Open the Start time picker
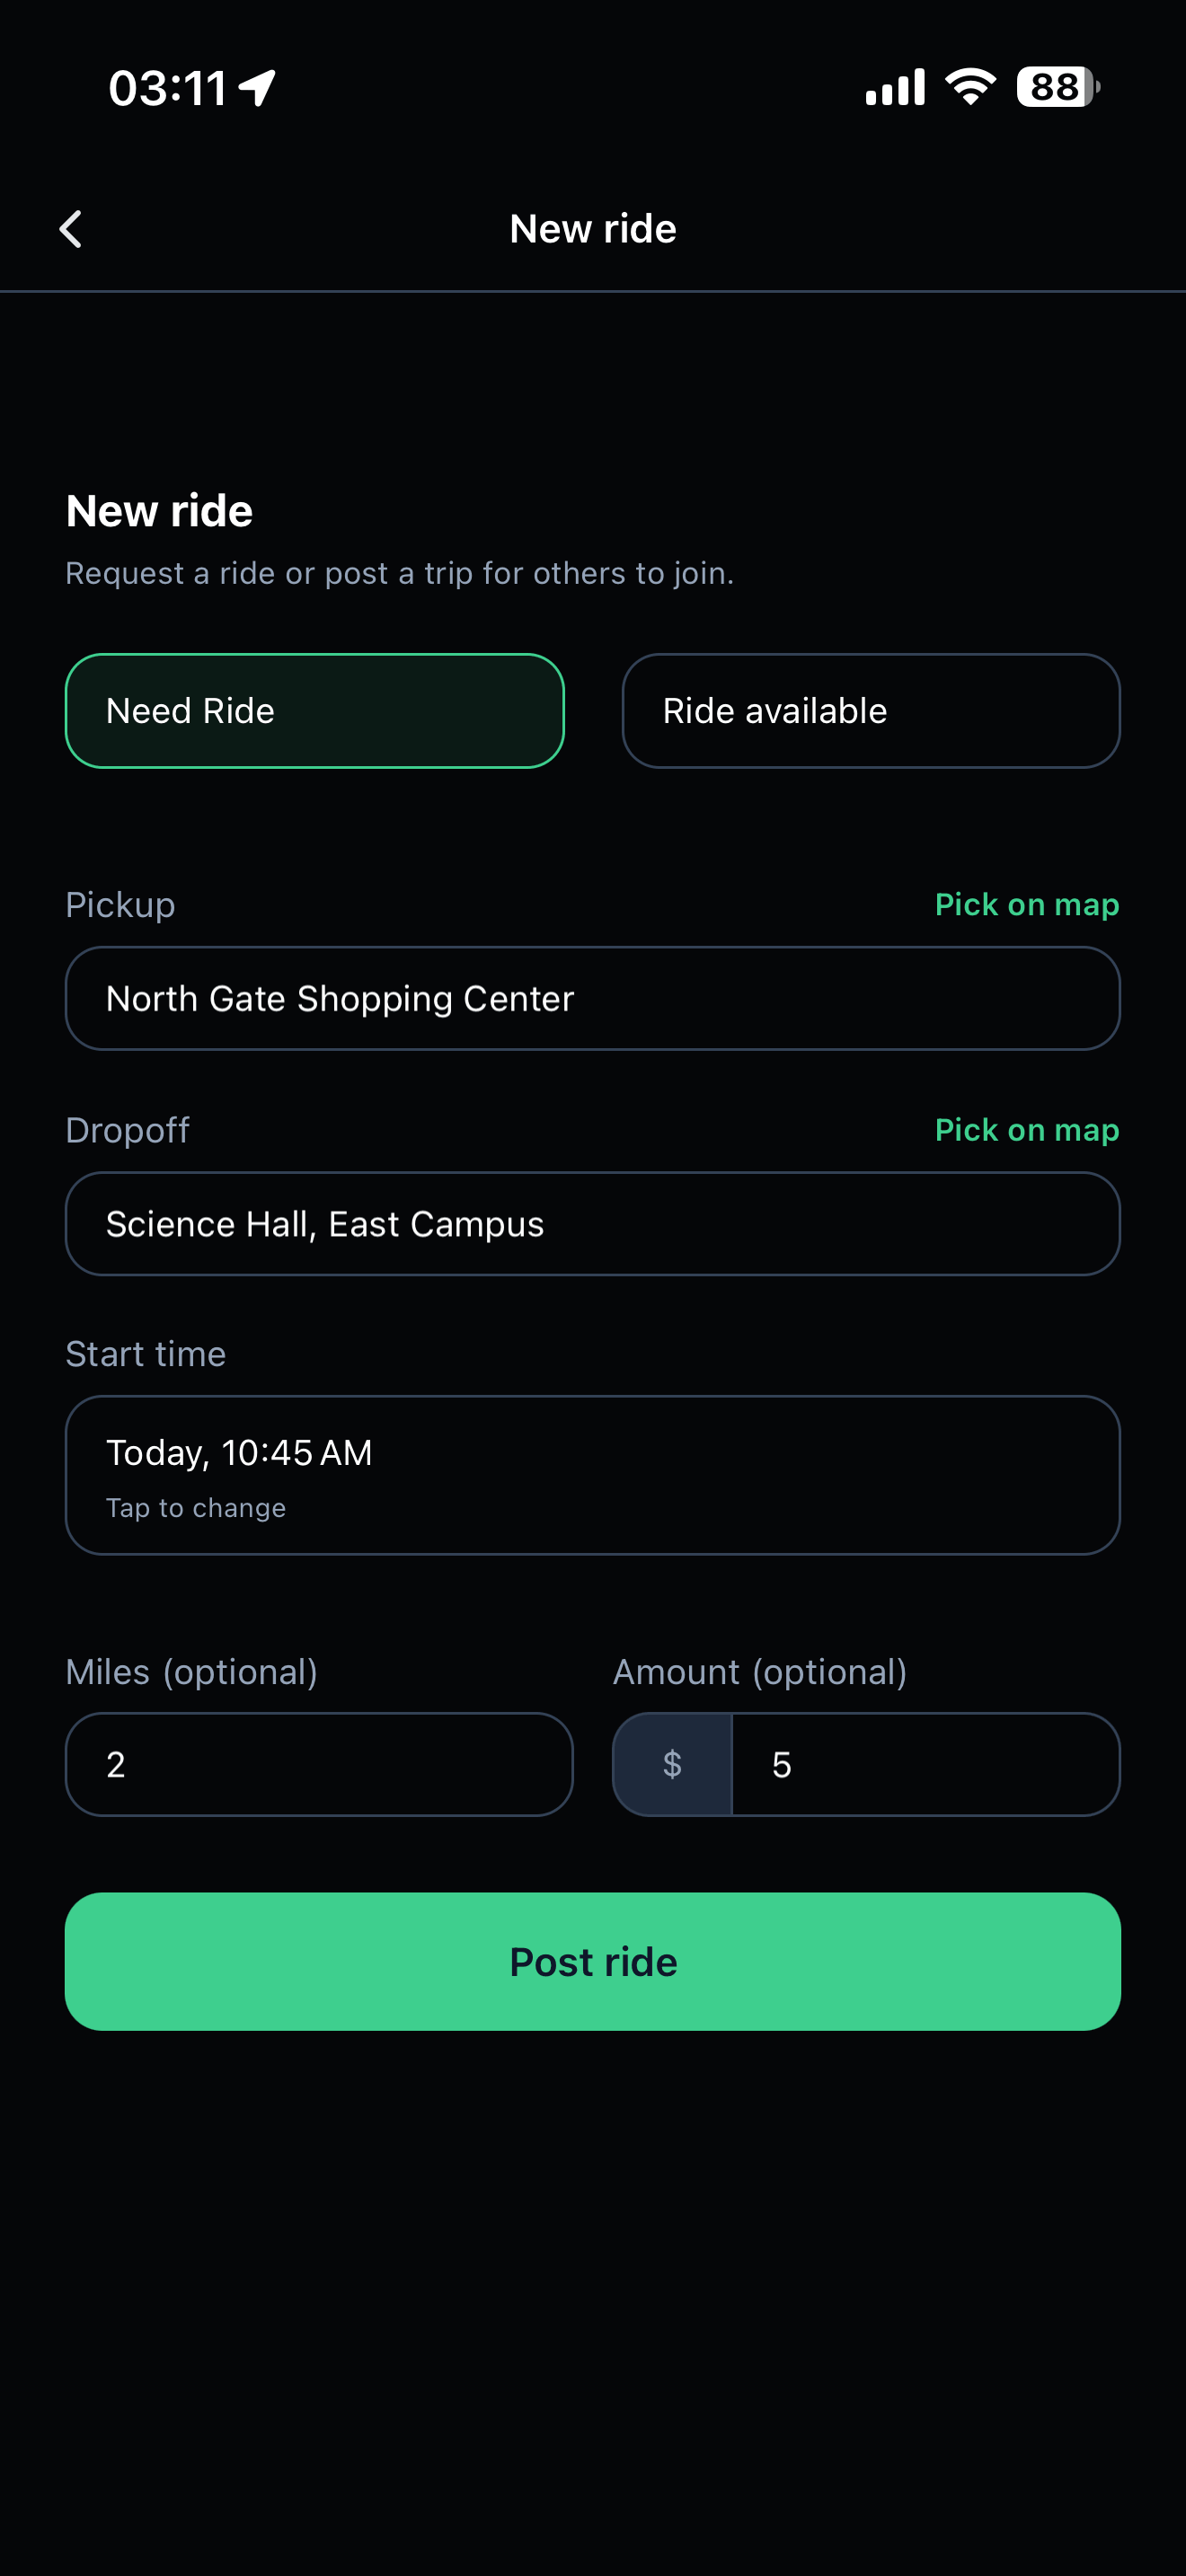This screenshot has height=2576, width=1186. click(592, 1474)
